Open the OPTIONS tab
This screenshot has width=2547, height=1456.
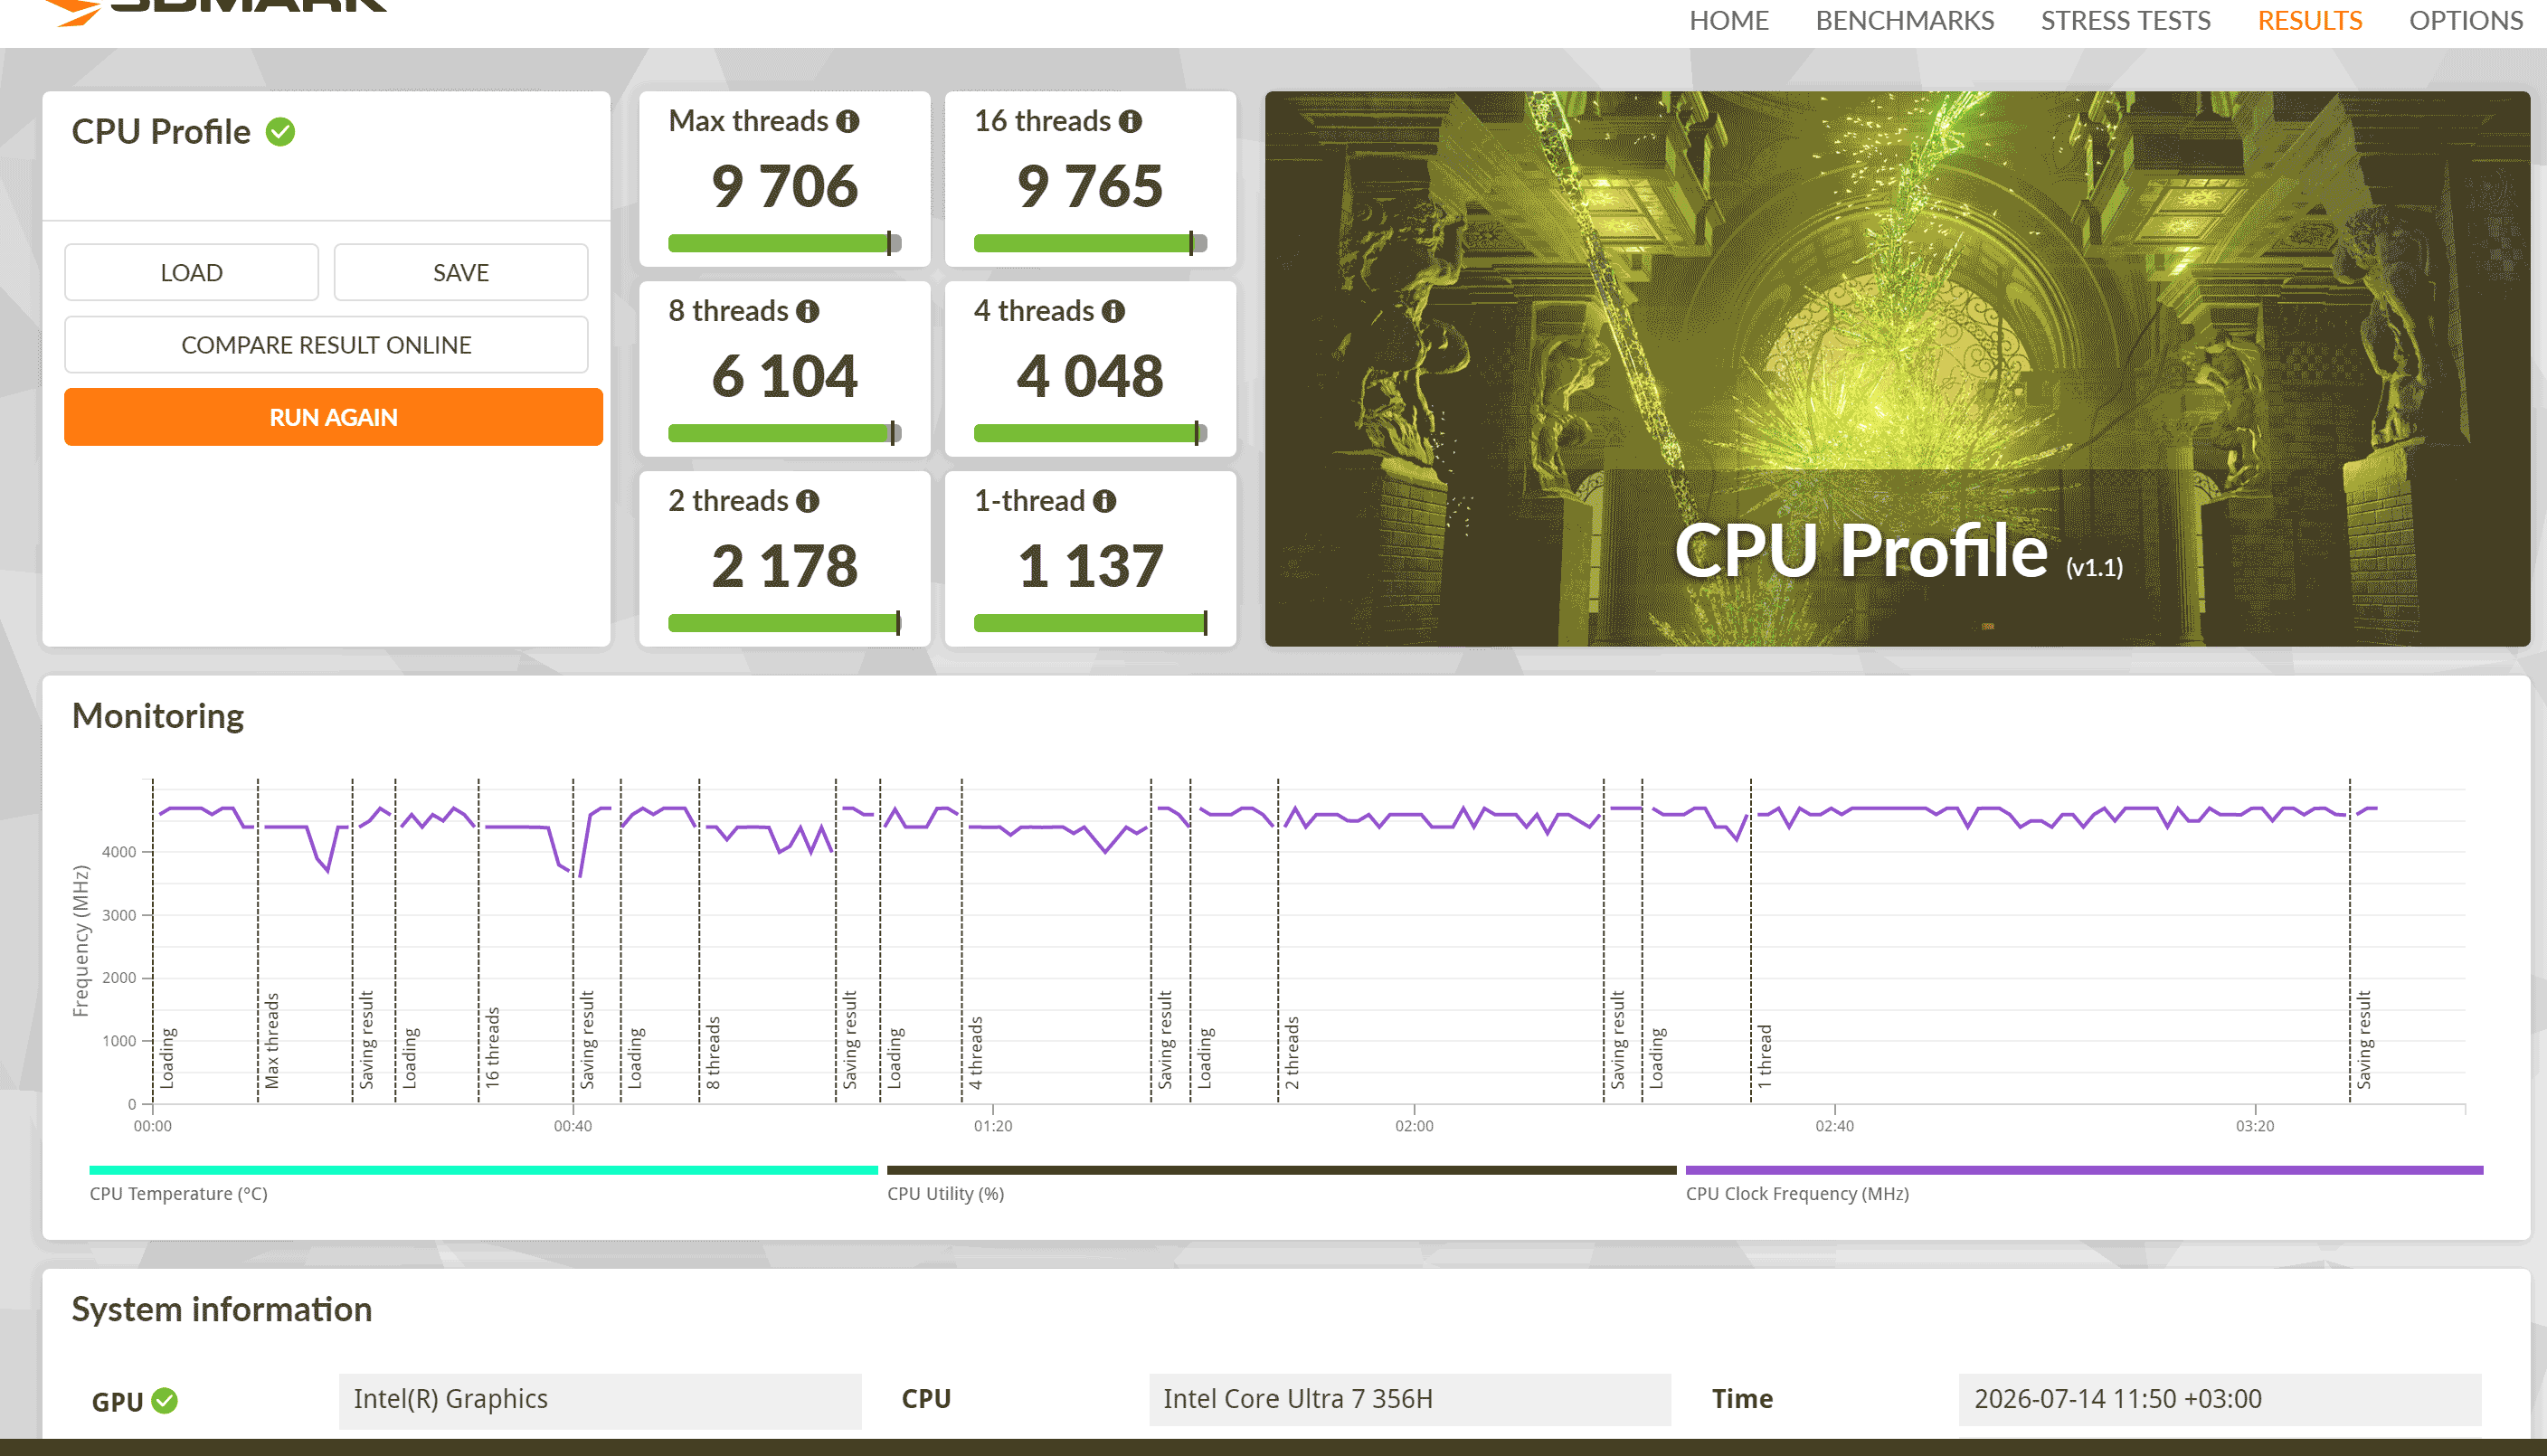pos(2465,21)
